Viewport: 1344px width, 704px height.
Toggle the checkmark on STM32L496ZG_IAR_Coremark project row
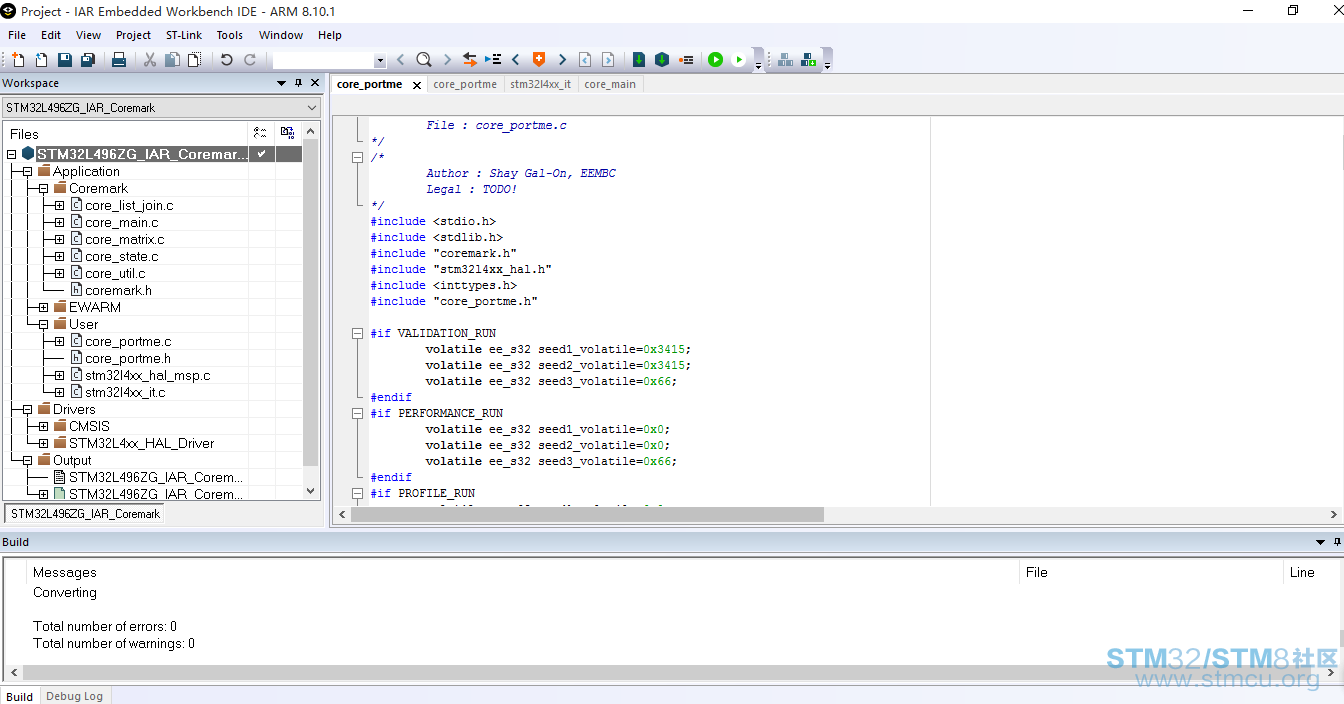click(261, 154)
